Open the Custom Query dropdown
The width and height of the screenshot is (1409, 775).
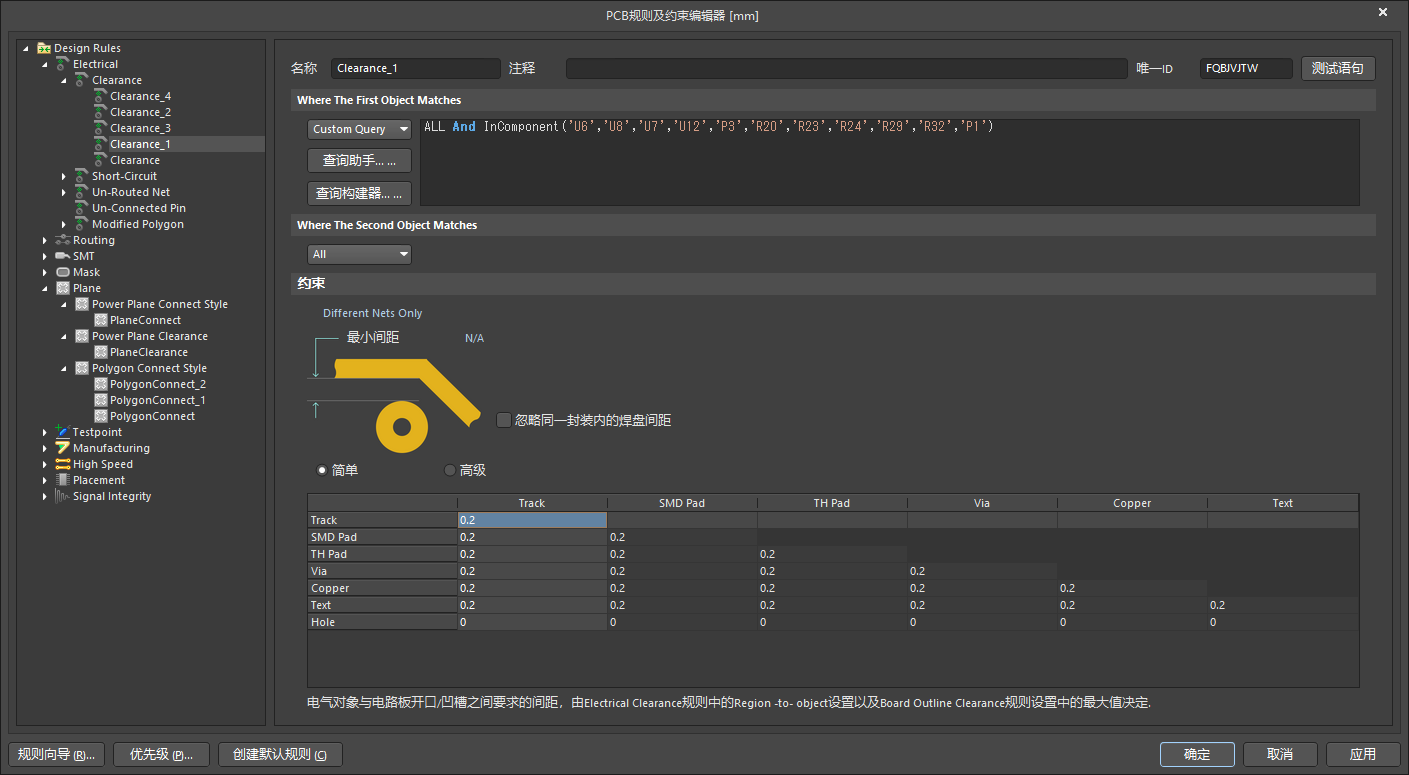point(359,129)
